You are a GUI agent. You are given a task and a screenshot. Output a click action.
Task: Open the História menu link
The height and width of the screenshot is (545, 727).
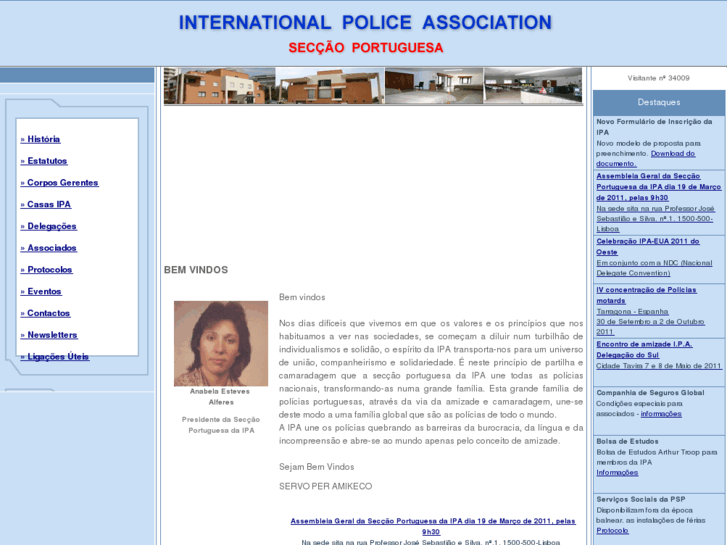point(40,139)
